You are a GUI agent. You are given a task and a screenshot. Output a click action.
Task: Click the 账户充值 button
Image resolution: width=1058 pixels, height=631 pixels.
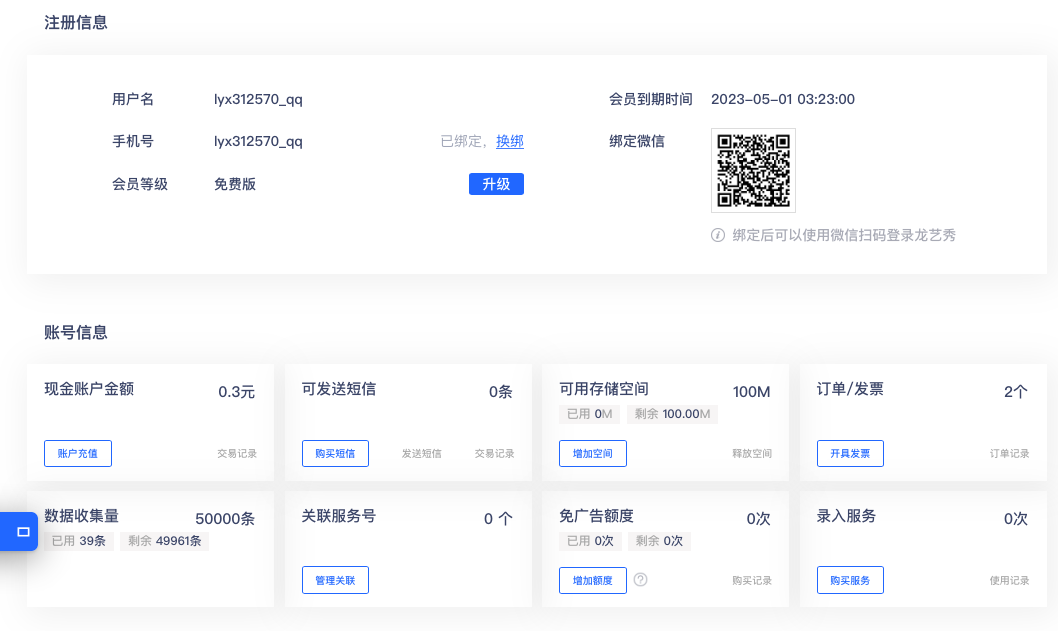click(x=78, y=454)
